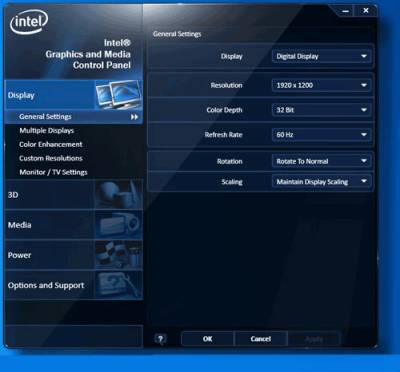The width and height of the screenshot is (400, 372).
Task: Open the Resolution dropdown showing 1920 x 1200
Action: click(321, 85)
